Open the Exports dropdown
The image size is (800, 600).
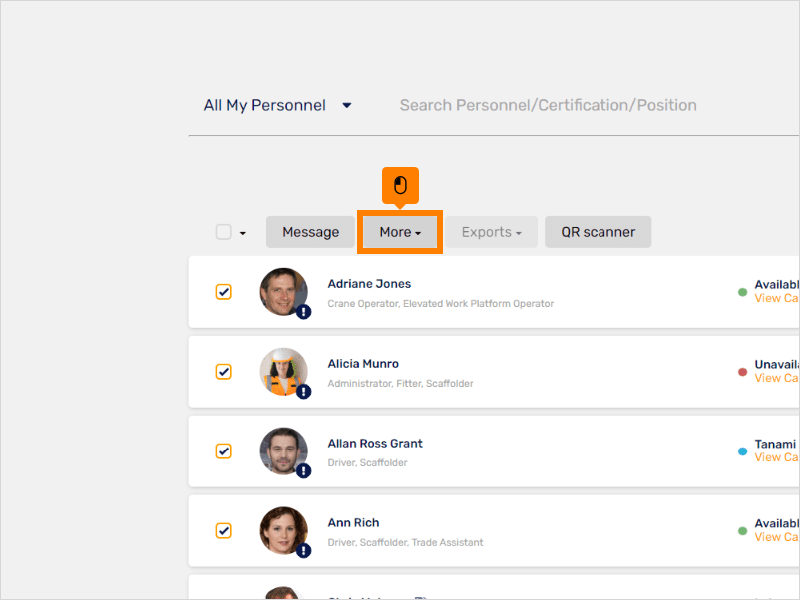[491, 231]
